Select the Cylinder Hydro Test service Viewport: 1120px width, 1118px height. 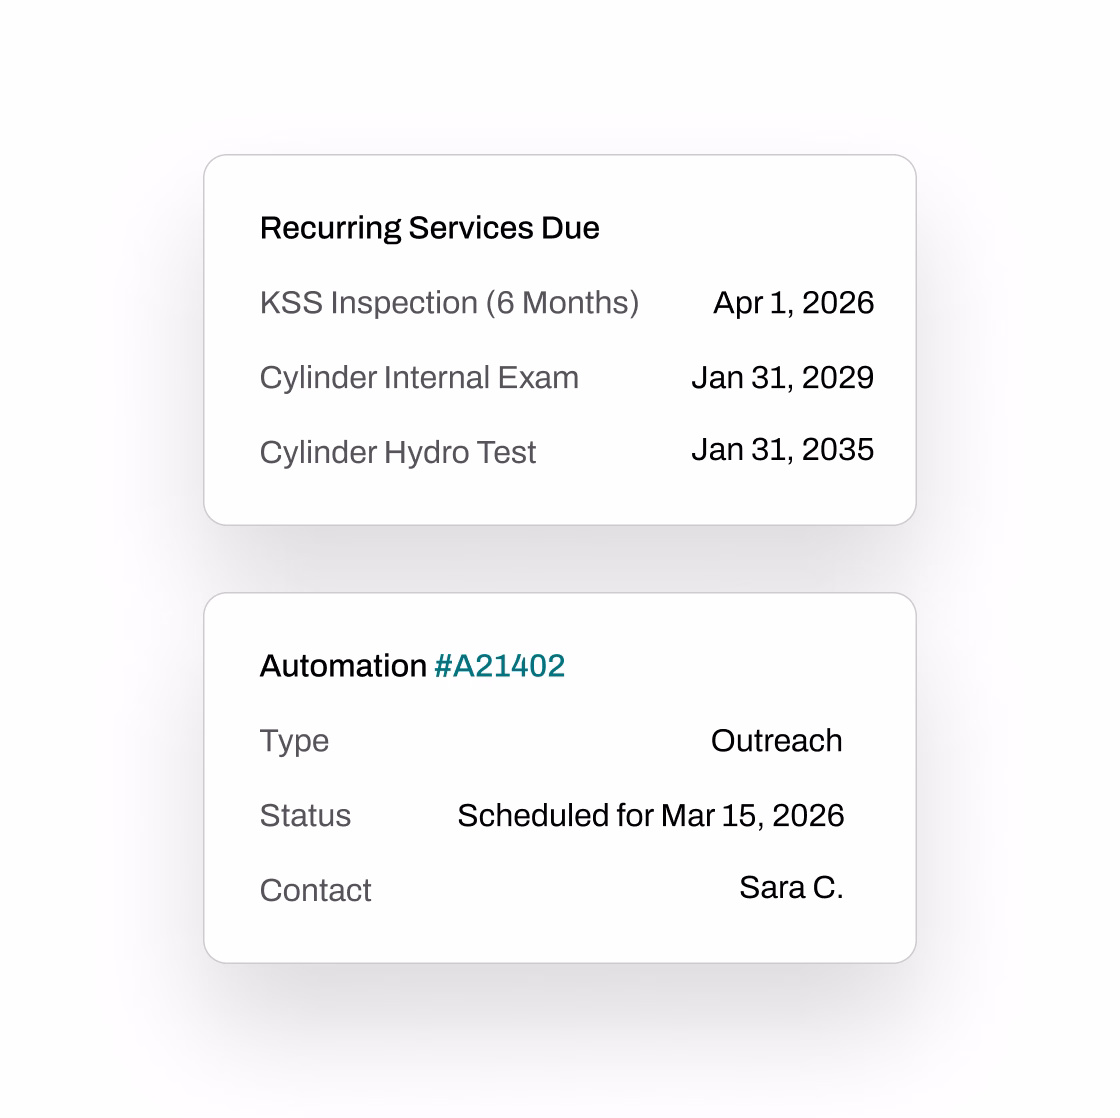(398, 451)
